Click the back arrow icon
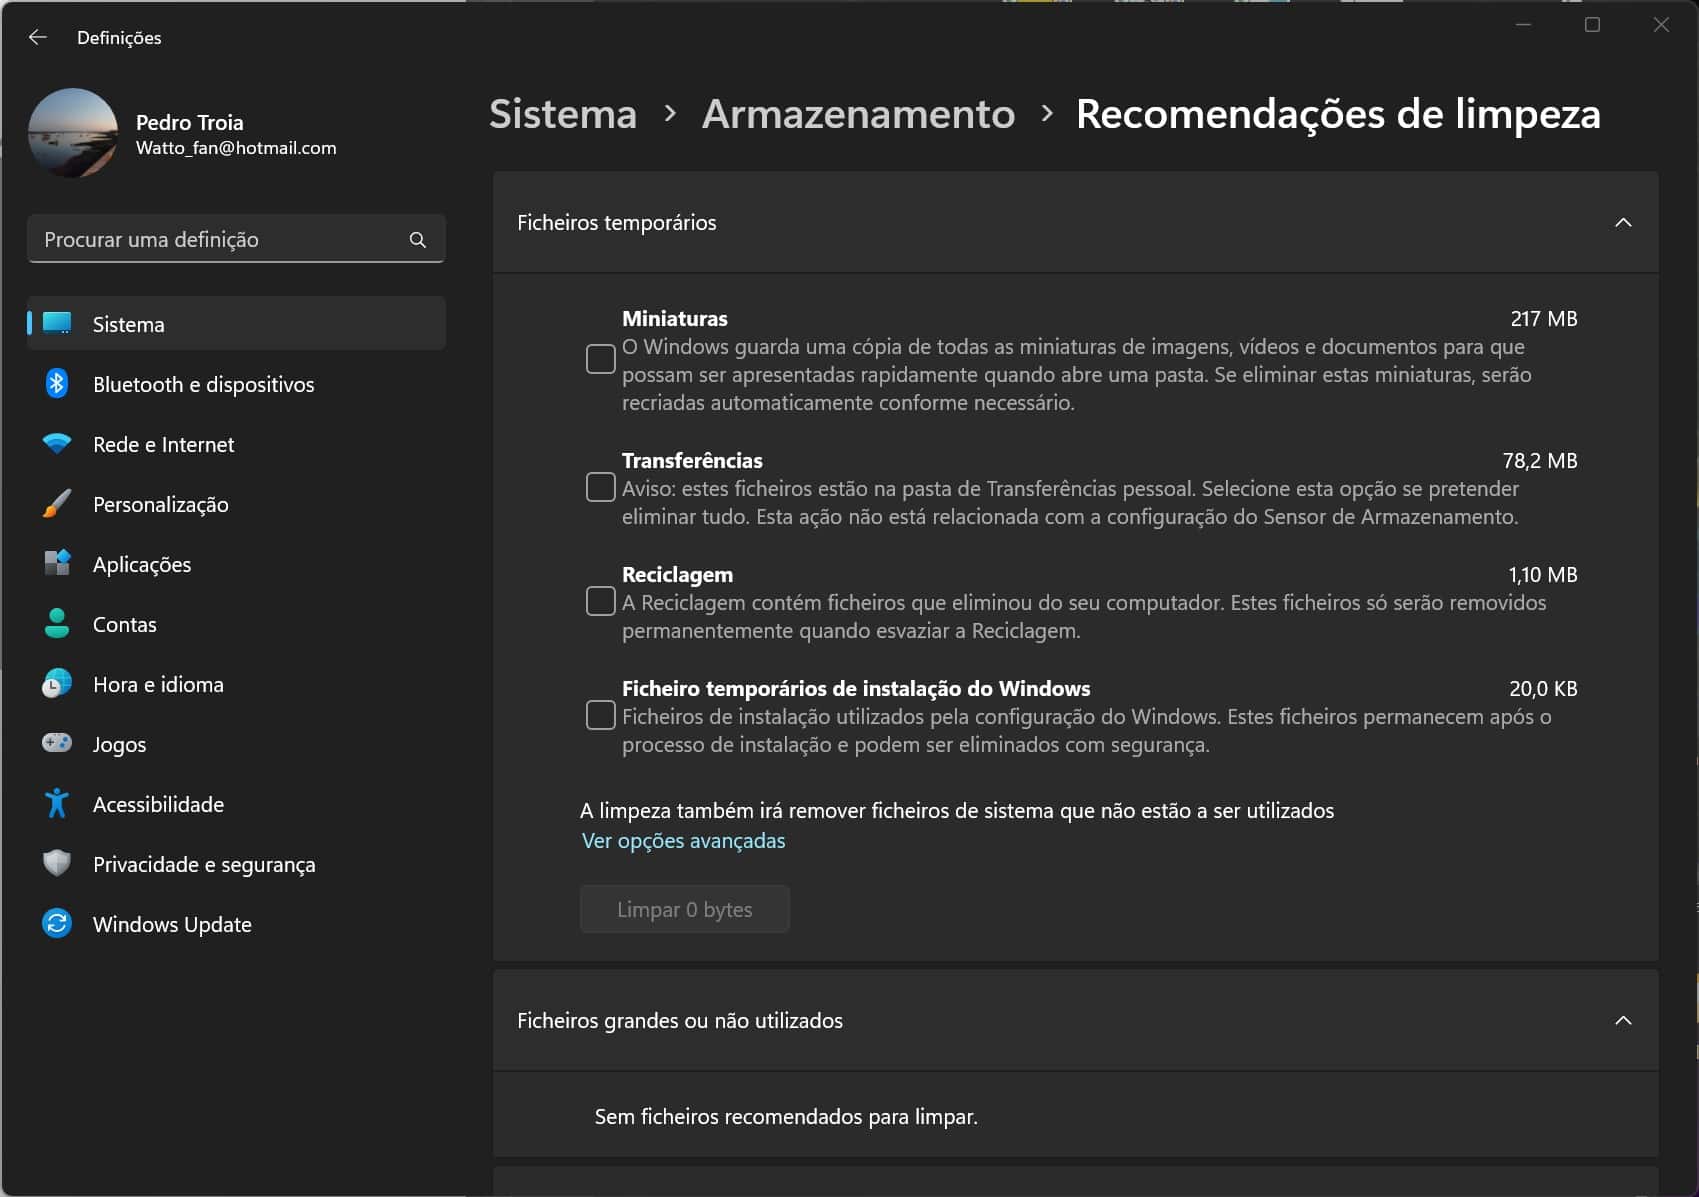The height and width of the screenshot is (1197, 1699). (x=38, y=37)
